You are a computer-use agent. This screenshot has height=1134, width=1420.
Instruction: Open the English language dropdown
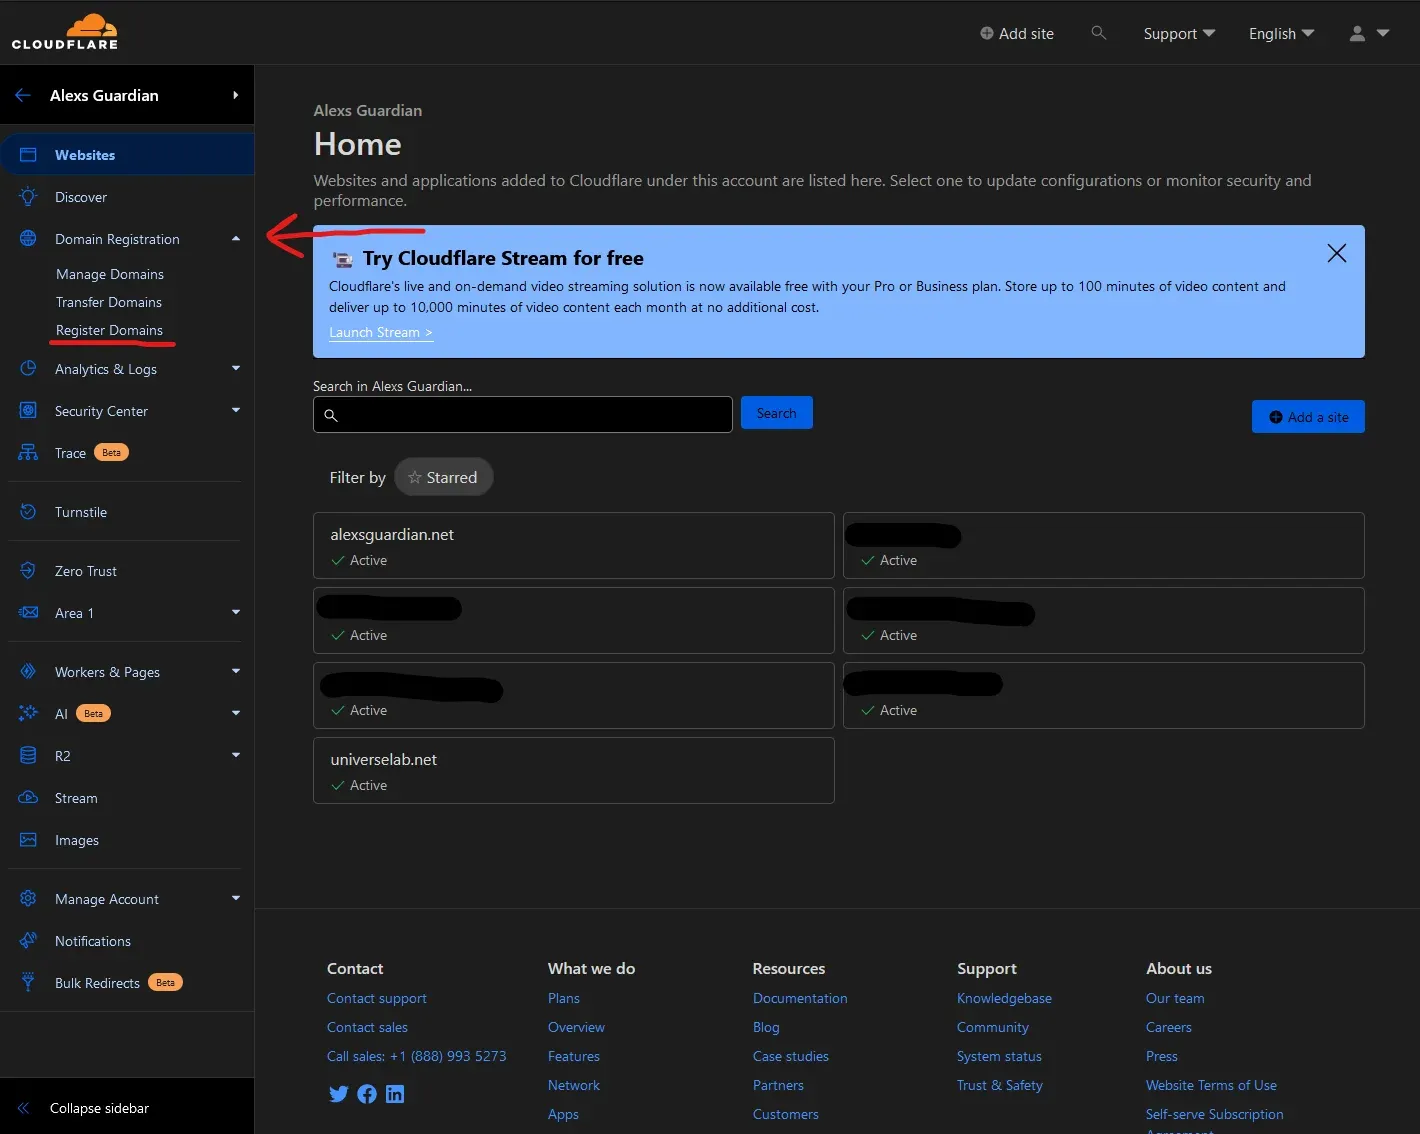(x=1281, y=33)
